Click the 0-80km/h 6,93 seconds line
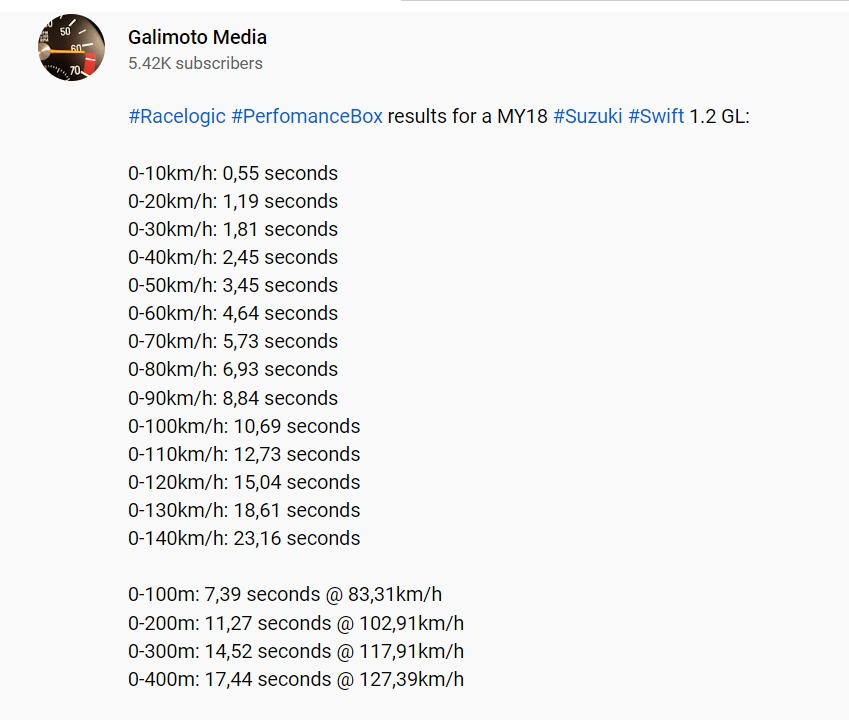This screenshot has width=849, height=720. pos(233,369)
